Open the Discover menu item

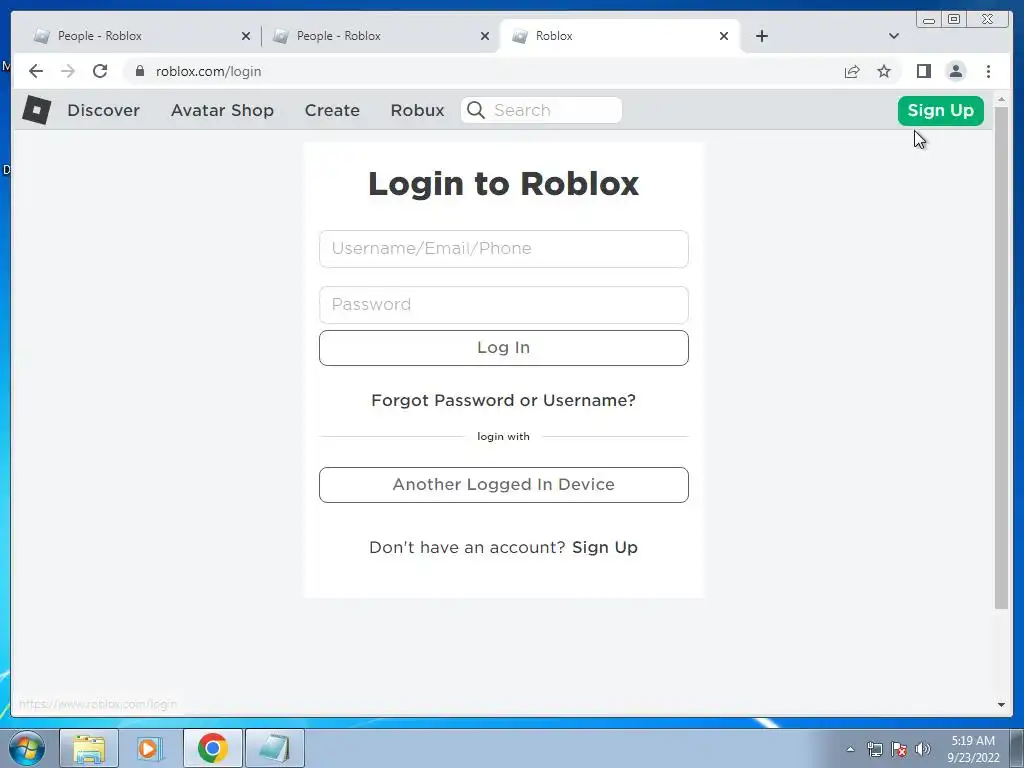104,110
